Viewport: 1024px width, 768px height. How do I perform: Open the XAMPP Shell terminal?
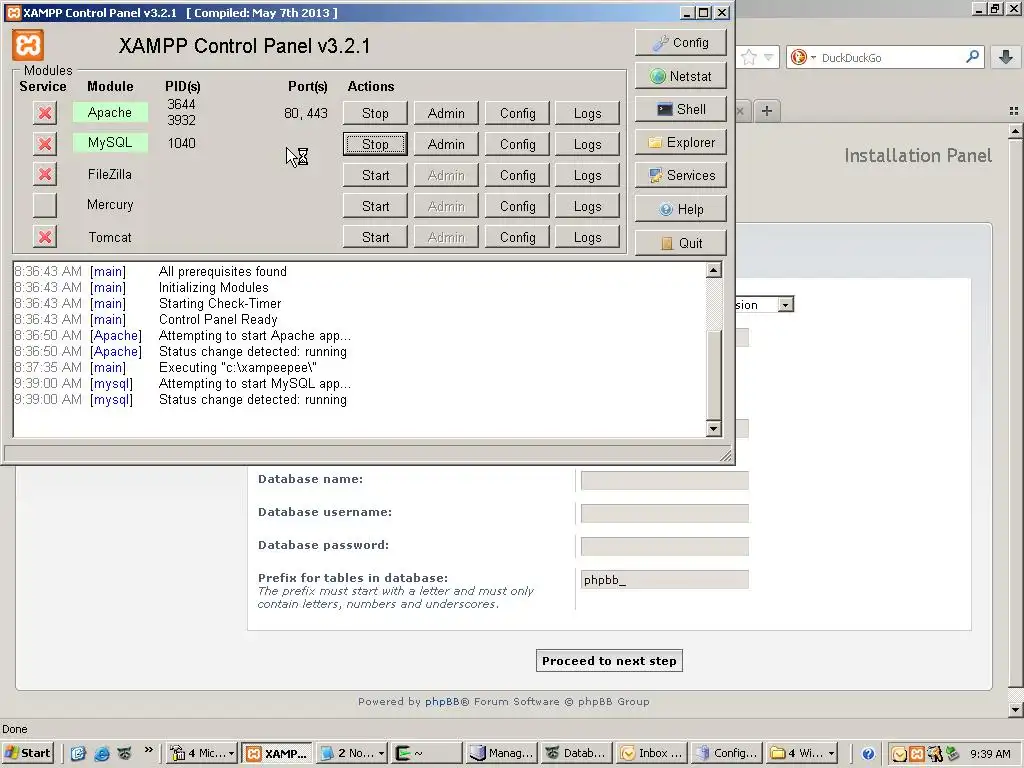[680, 109]
